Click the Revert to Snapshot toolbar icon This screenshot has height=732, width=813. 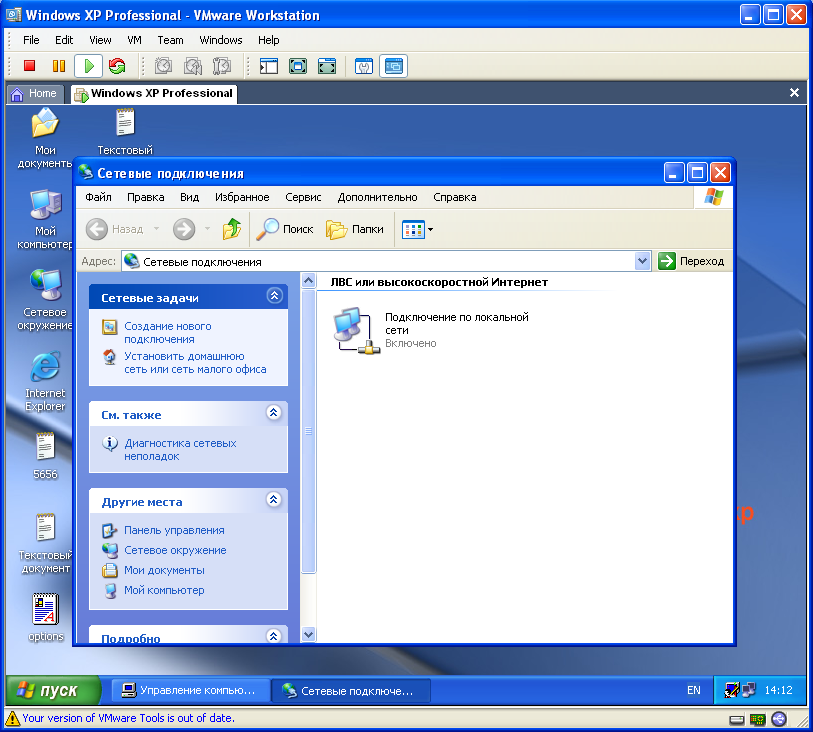click(192, 66)
